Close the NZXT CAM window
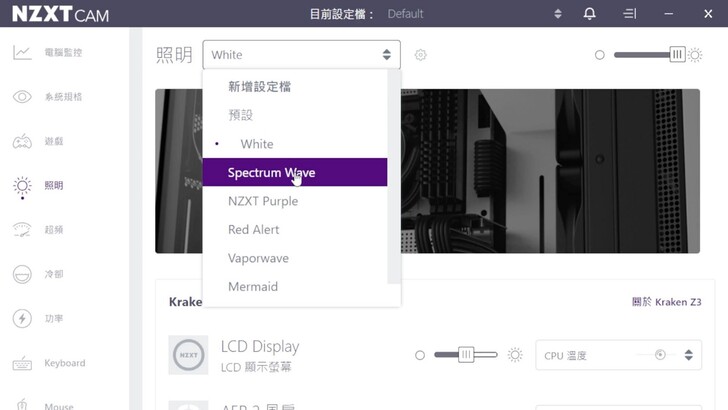728x410 pixels. click(x=708, y=14)
